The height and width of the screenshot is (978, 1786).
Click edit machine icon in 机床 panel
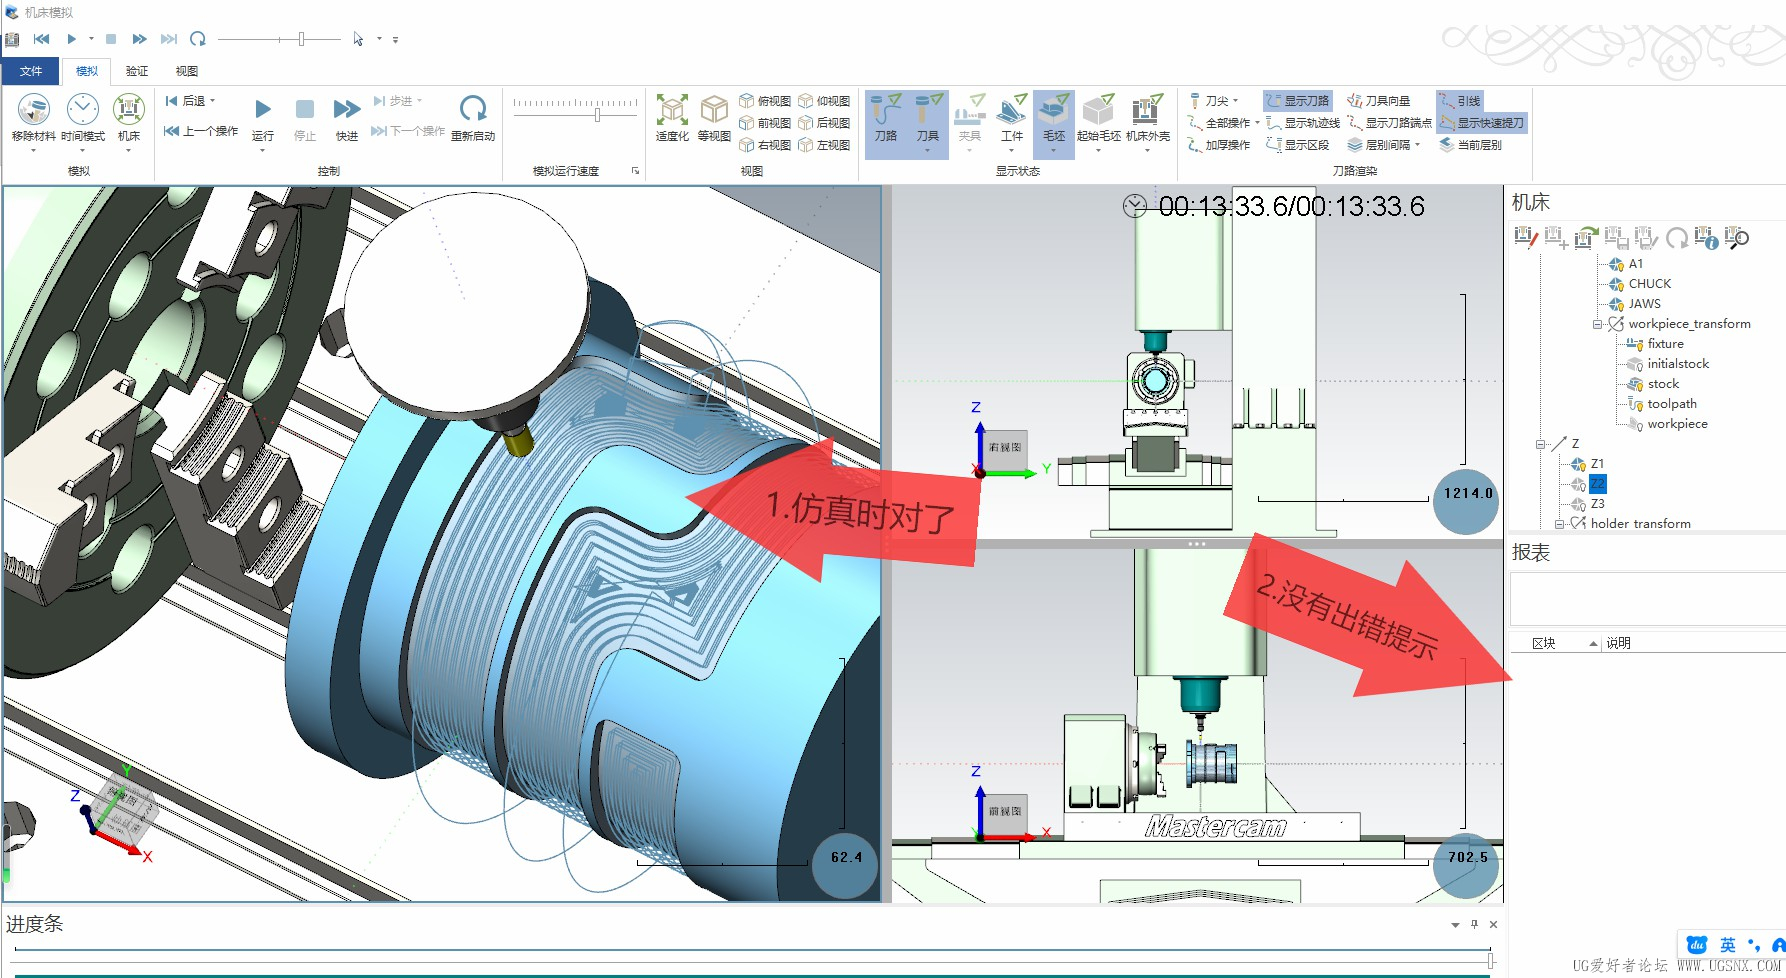(x=1525, y=238)
